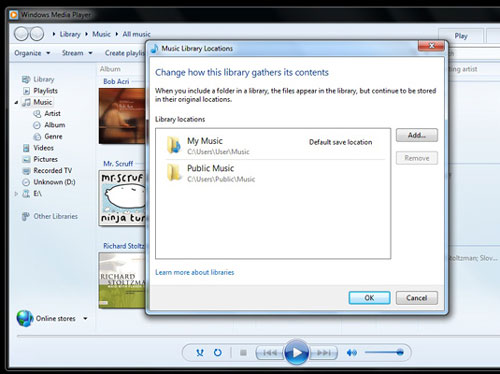Click the Videos icon in the sidebar
The width and height of the screenshot is (500, 374).
pyautogui.click(x=26, y=148)
